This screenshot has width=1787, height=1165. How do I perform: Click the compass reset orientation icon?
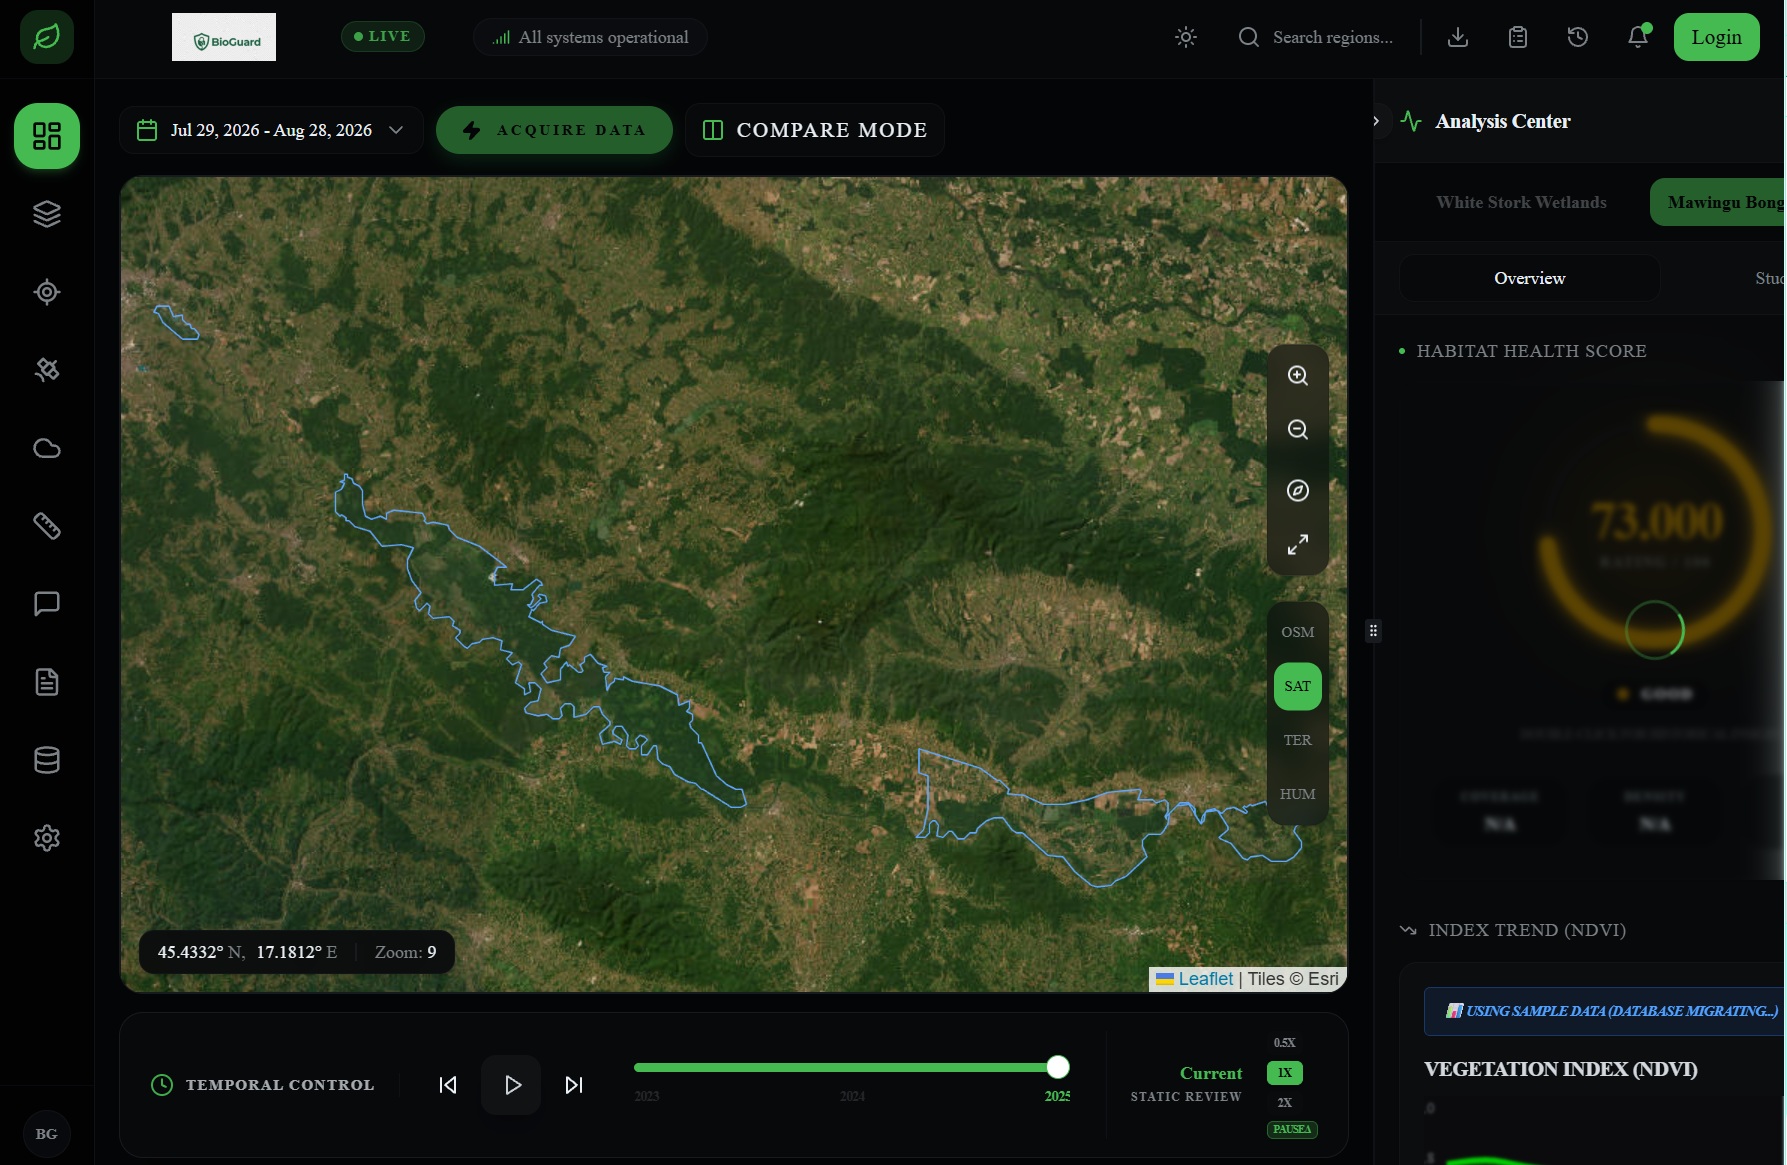point(1298,491)
